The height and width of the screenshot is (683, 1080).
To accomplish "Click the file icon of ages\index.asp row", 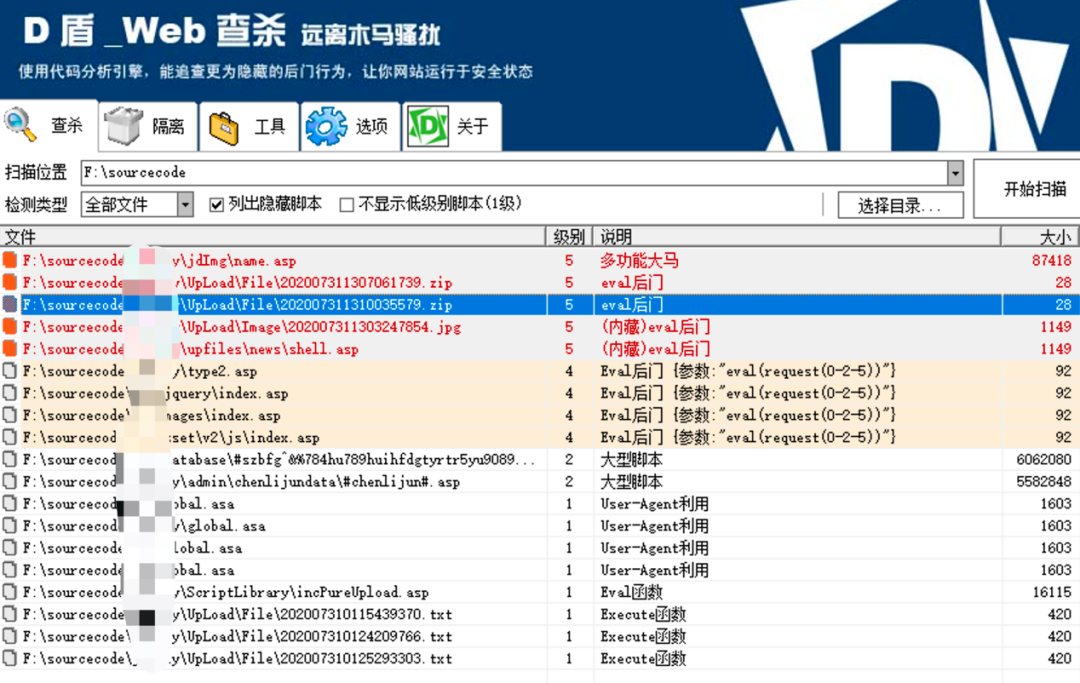I will tap(10, 414).
